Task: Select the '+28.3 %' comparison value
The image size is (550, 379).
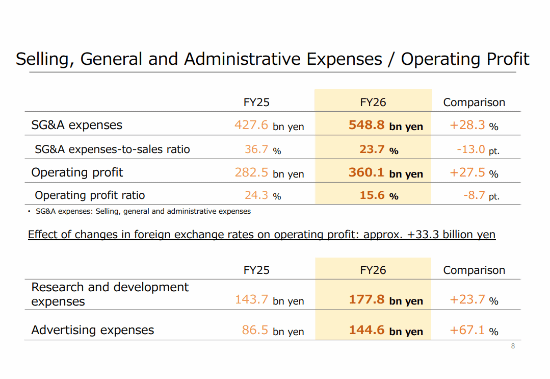Action: pos(474,125)
